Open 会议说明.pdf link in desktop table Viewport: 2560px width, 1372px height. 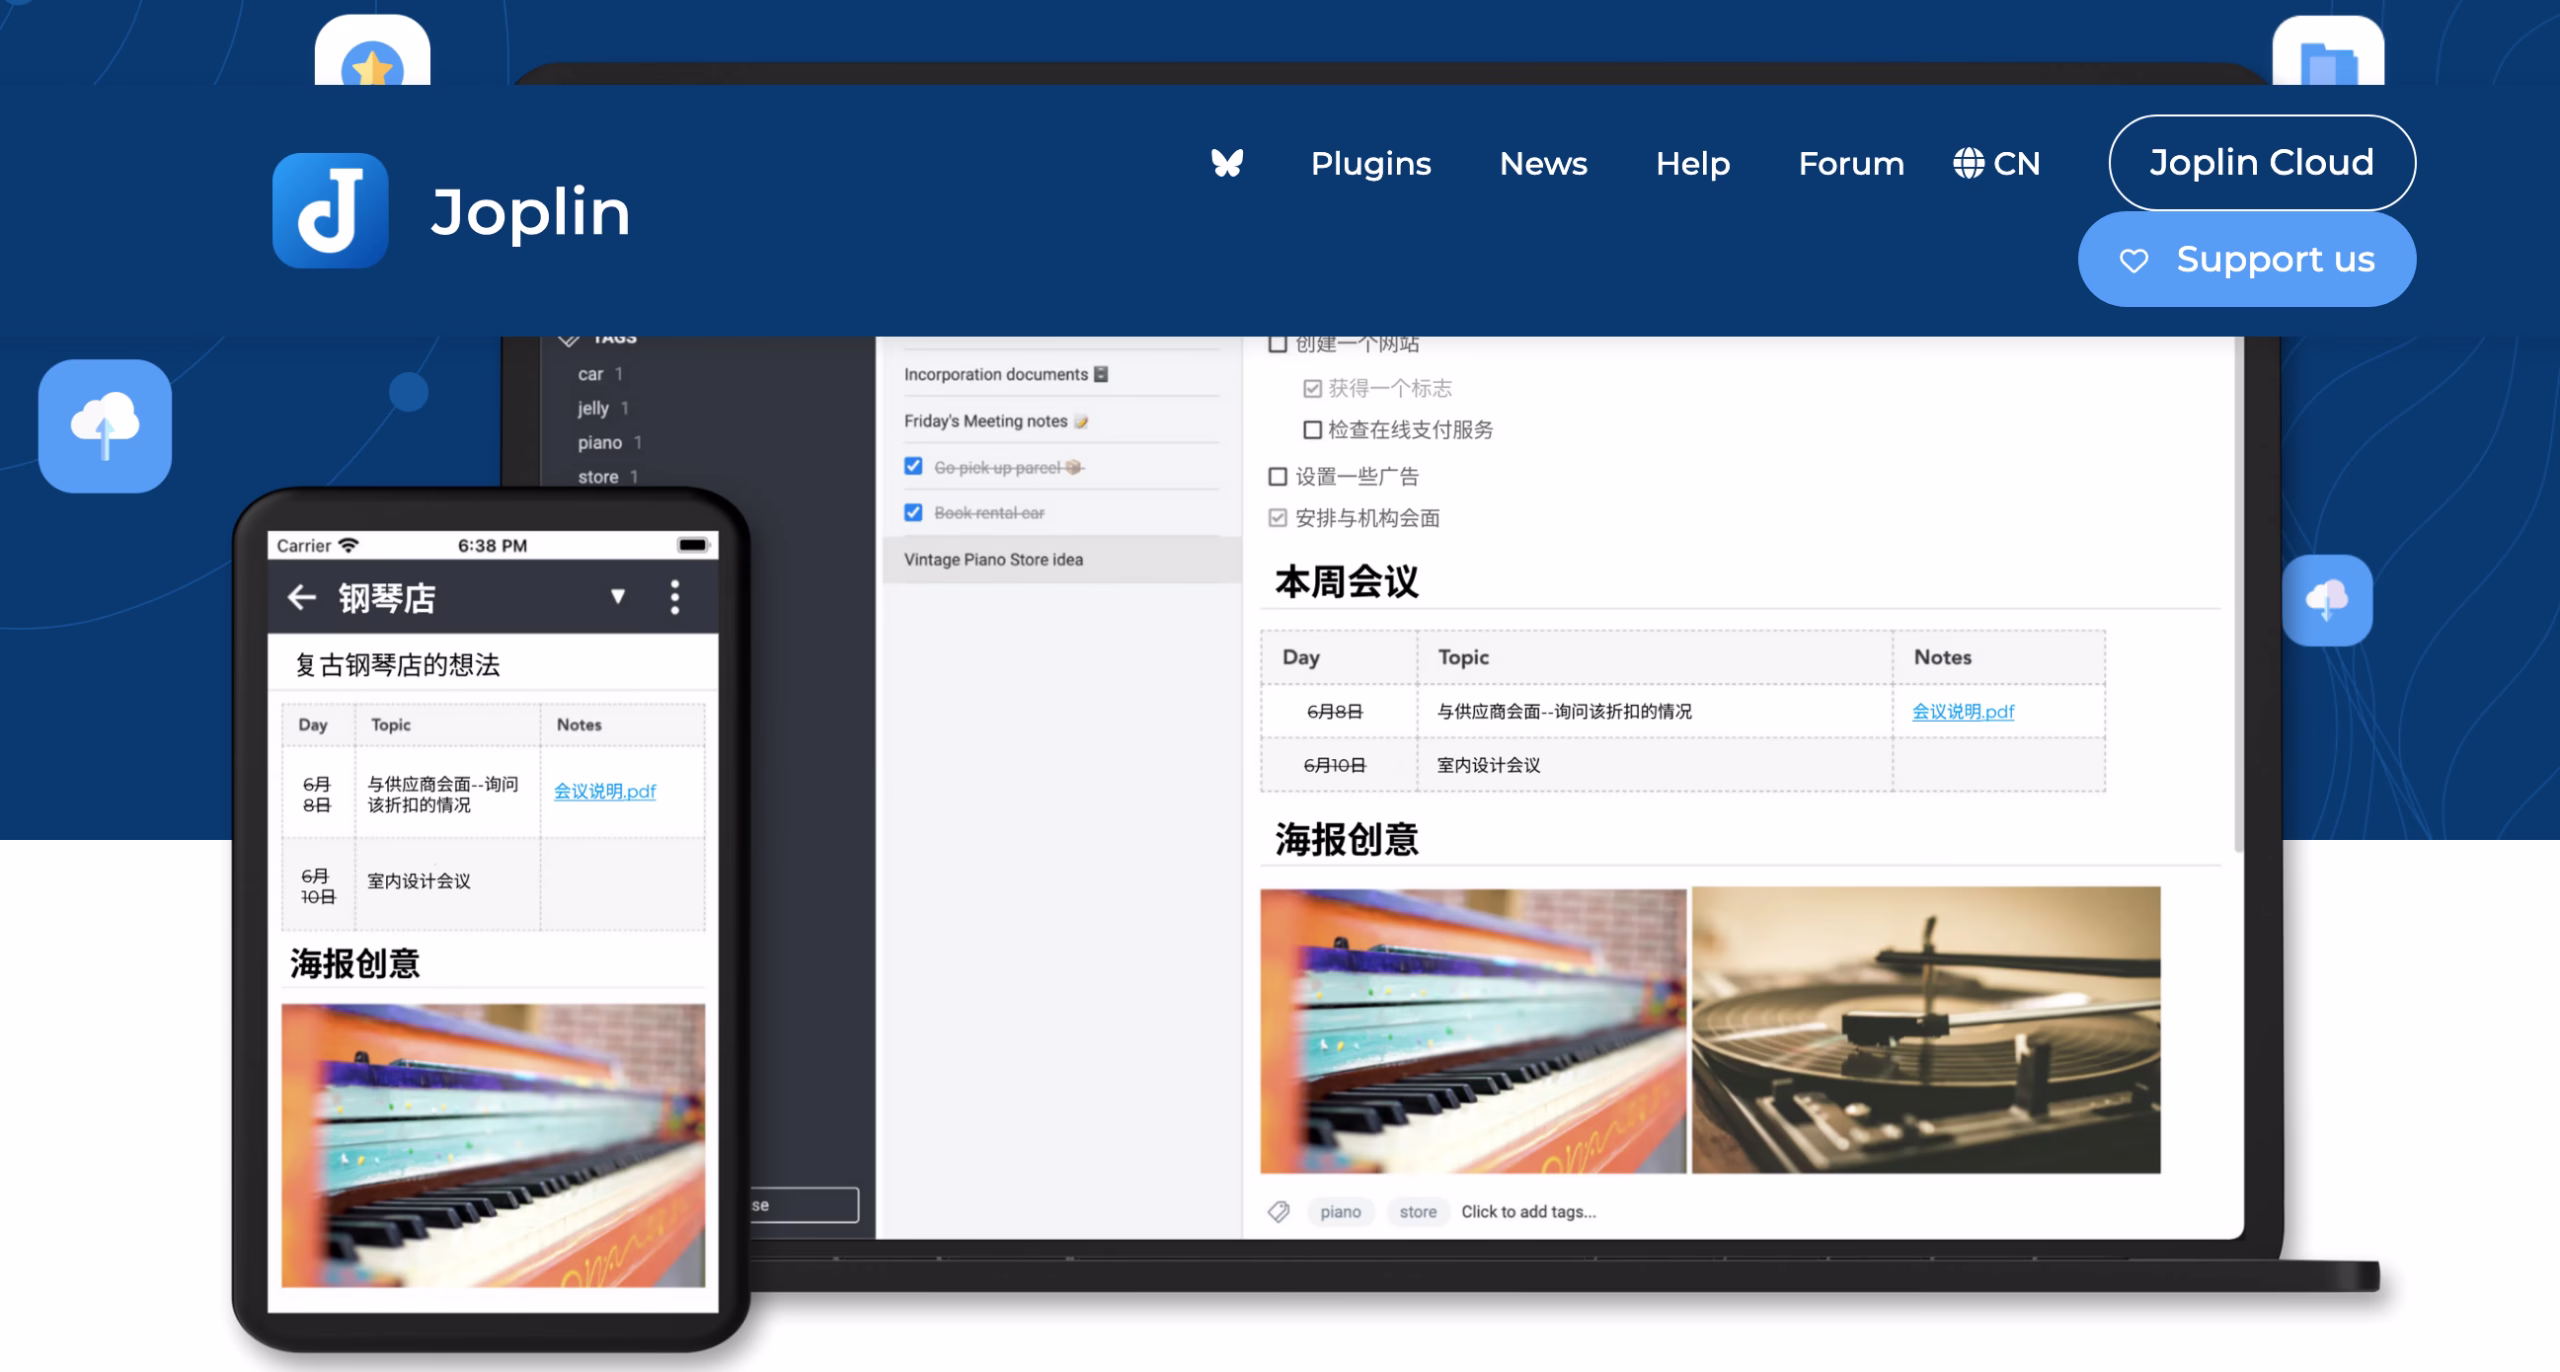(1963, 712)
